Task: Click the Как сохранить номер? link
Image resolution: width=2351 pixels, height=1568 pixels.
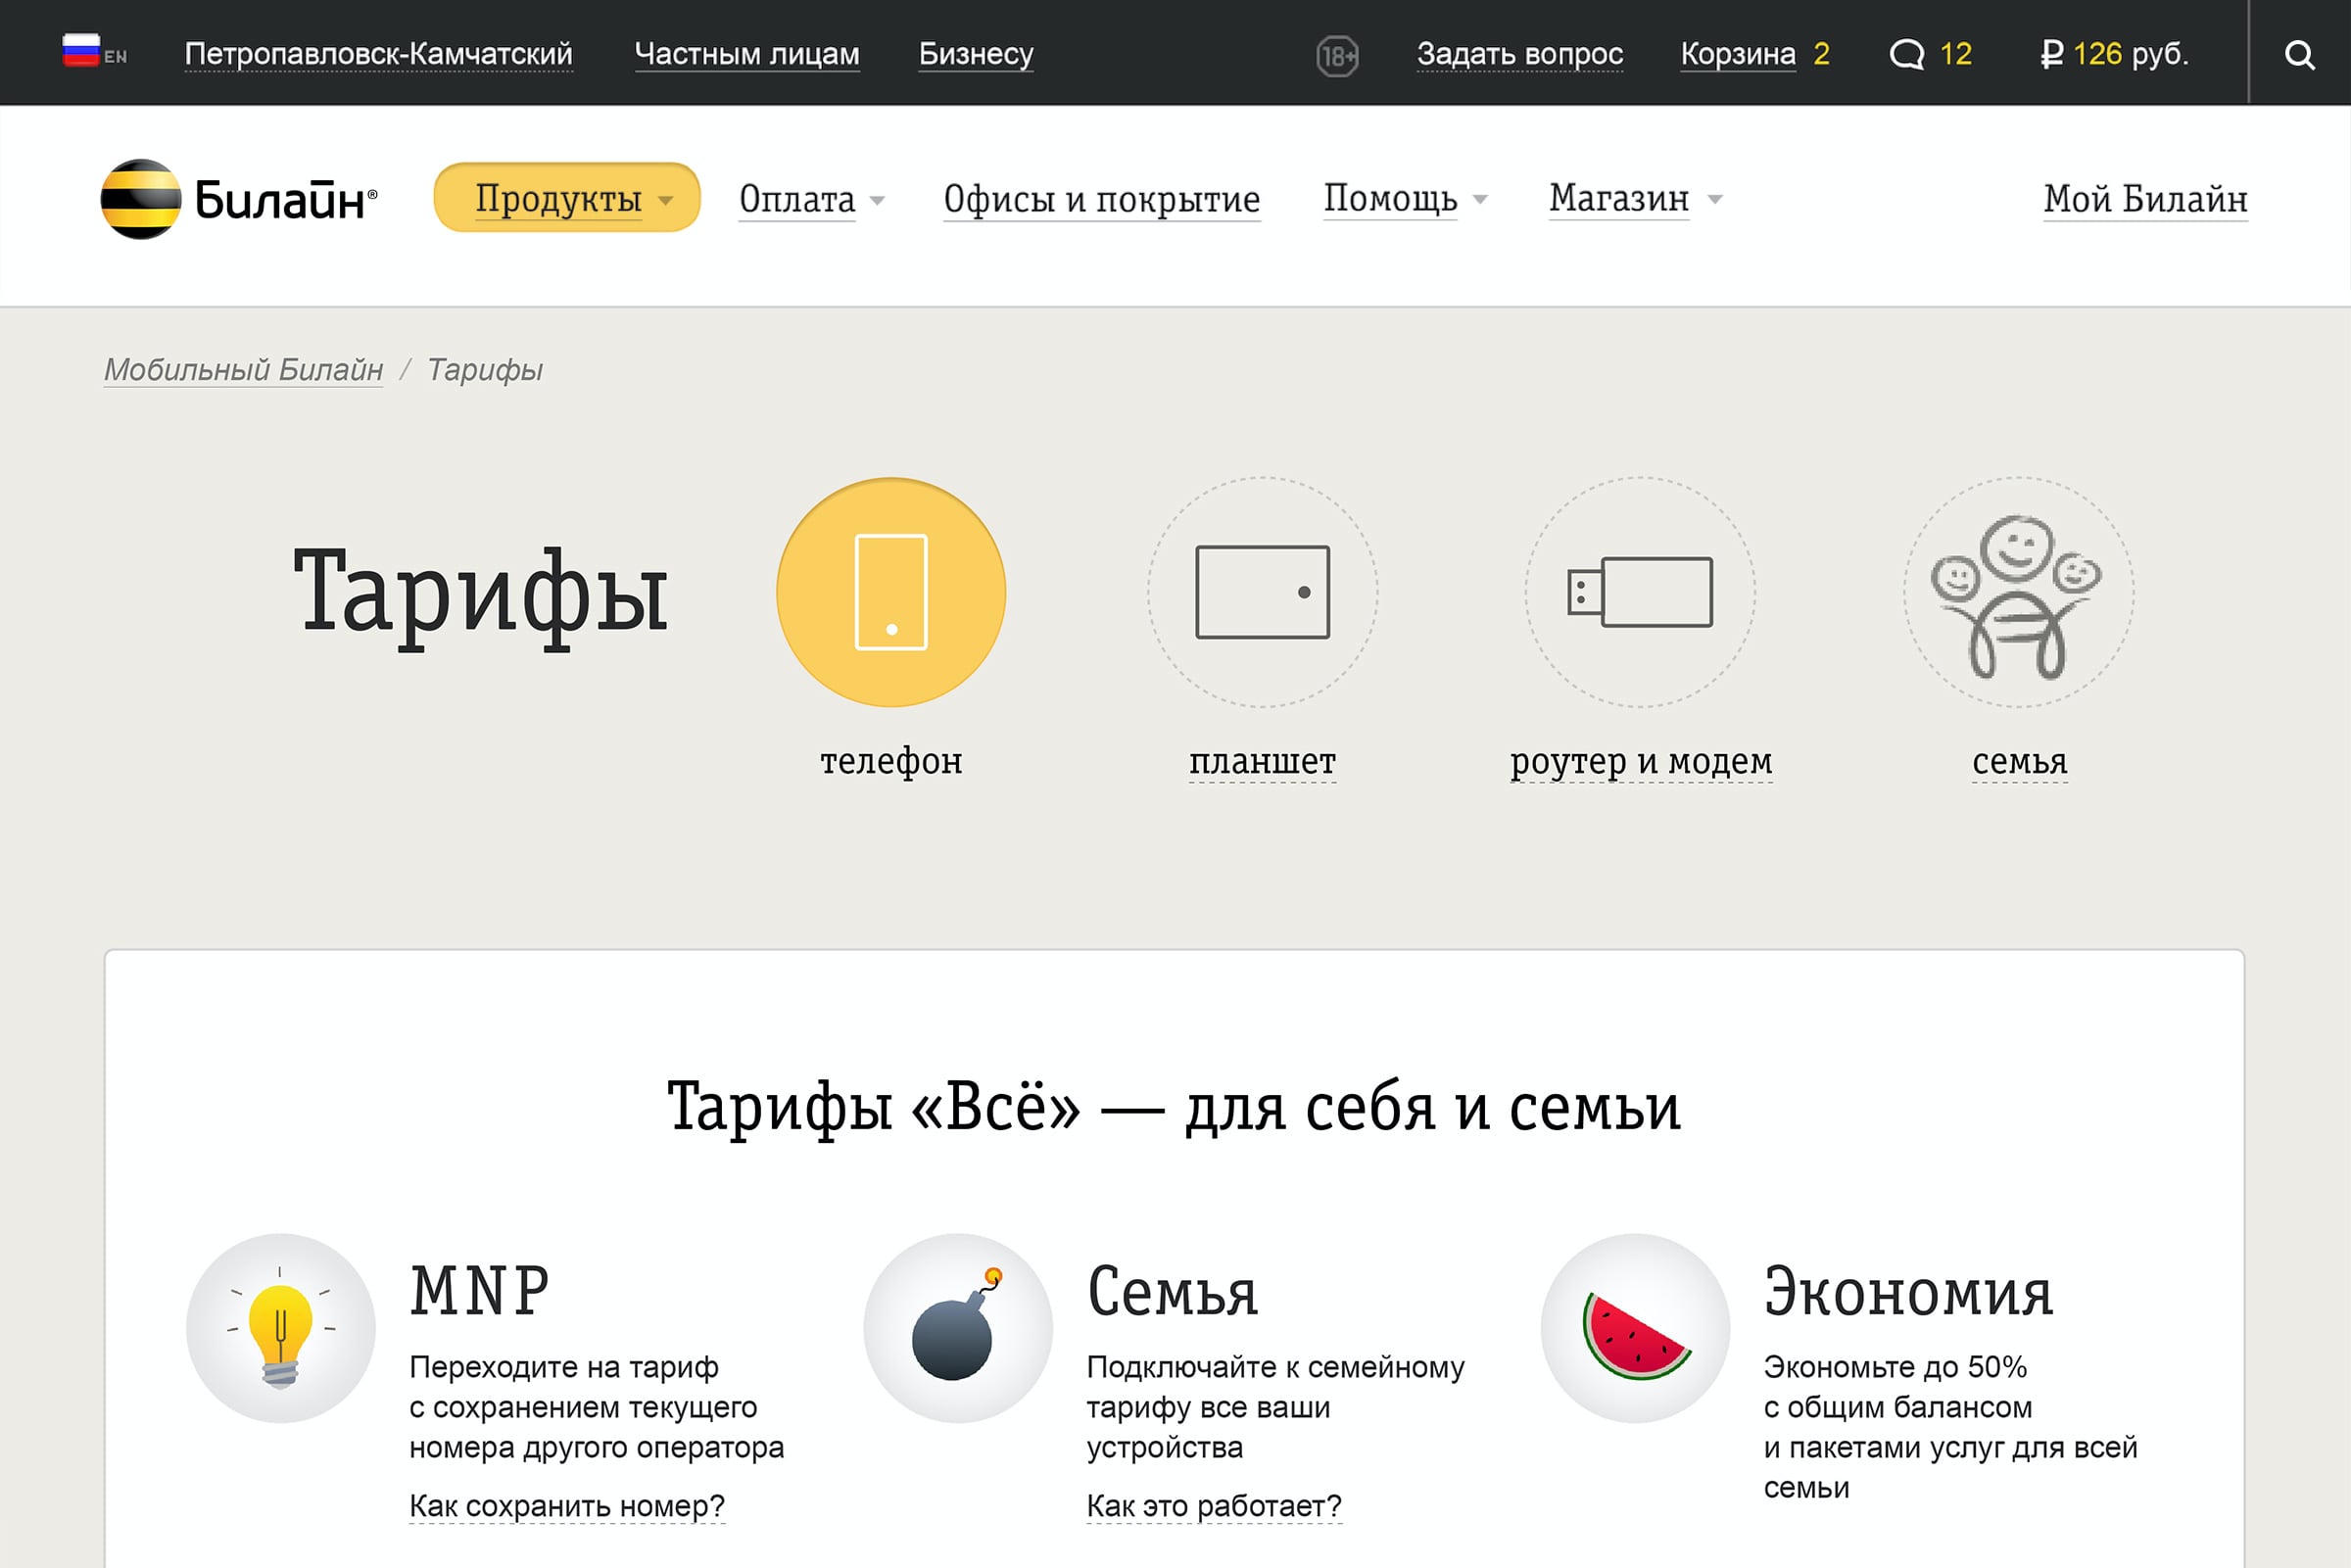Action: [x=566, y=1505]
